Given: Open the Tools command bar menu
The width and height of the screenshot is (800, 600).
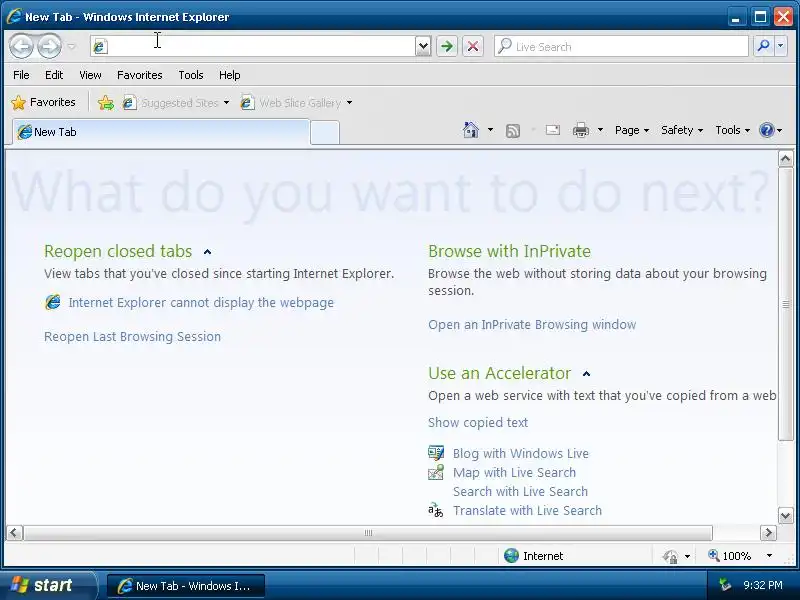Looking at the screenshot, I should click(732, 130).
